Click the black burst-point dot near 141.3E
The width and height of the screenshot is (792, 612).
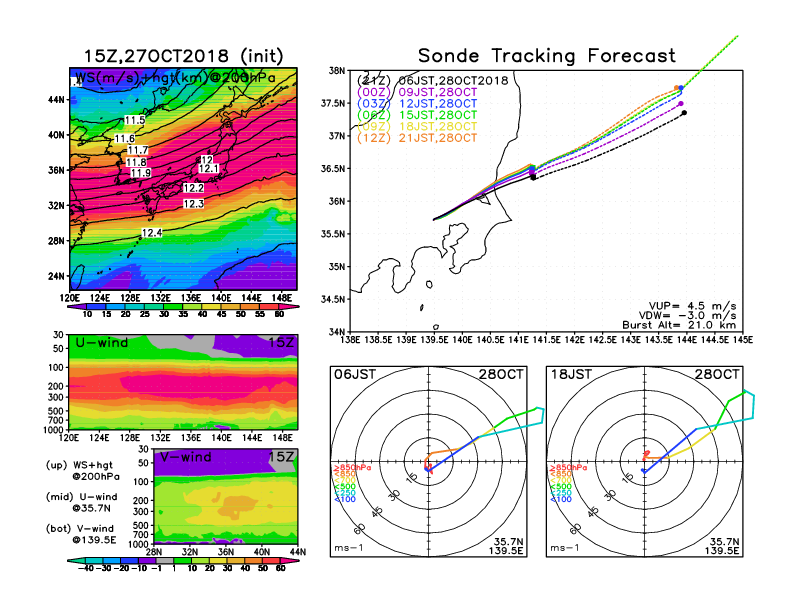(533, 177)
